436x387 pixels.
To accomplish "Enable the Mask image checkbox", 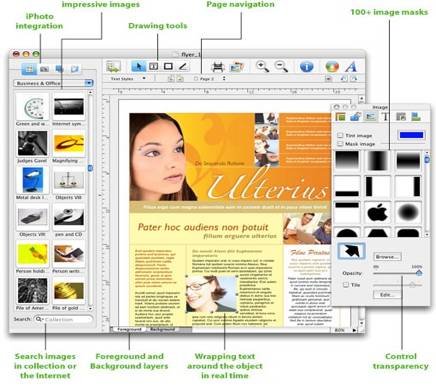I will click(340, 144).
